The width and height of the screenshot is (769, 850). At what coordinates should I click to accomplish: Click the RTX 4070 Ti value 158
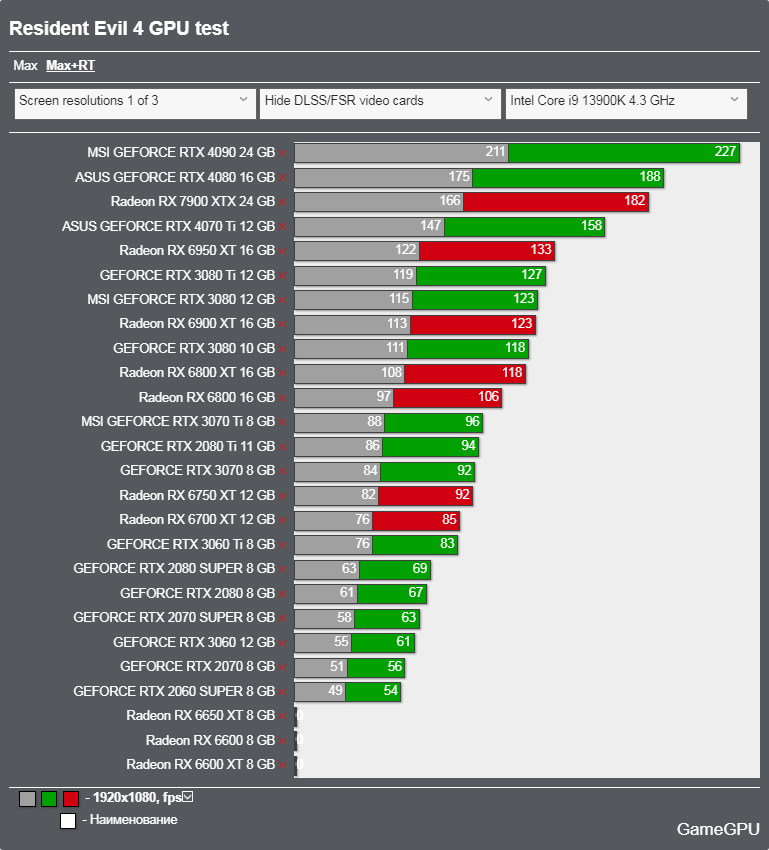click(591, 225)
